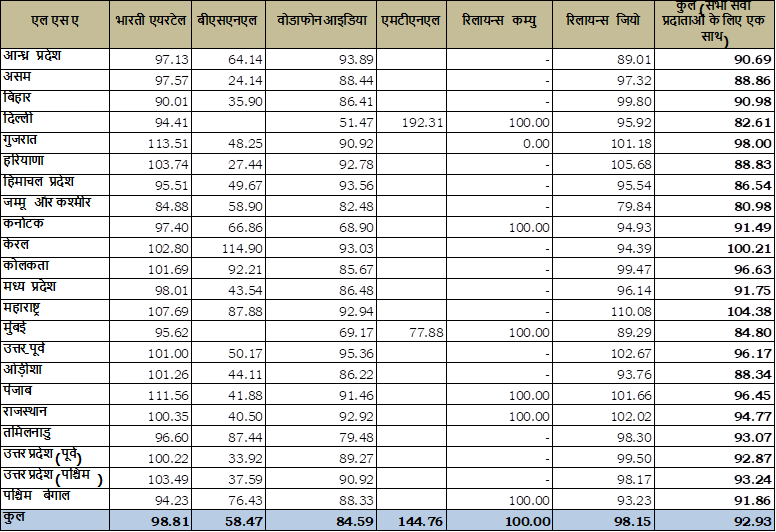Select the आन्ध्र प्रदेश row label
The image size is (776, 532).
click(x=47, y=57)
